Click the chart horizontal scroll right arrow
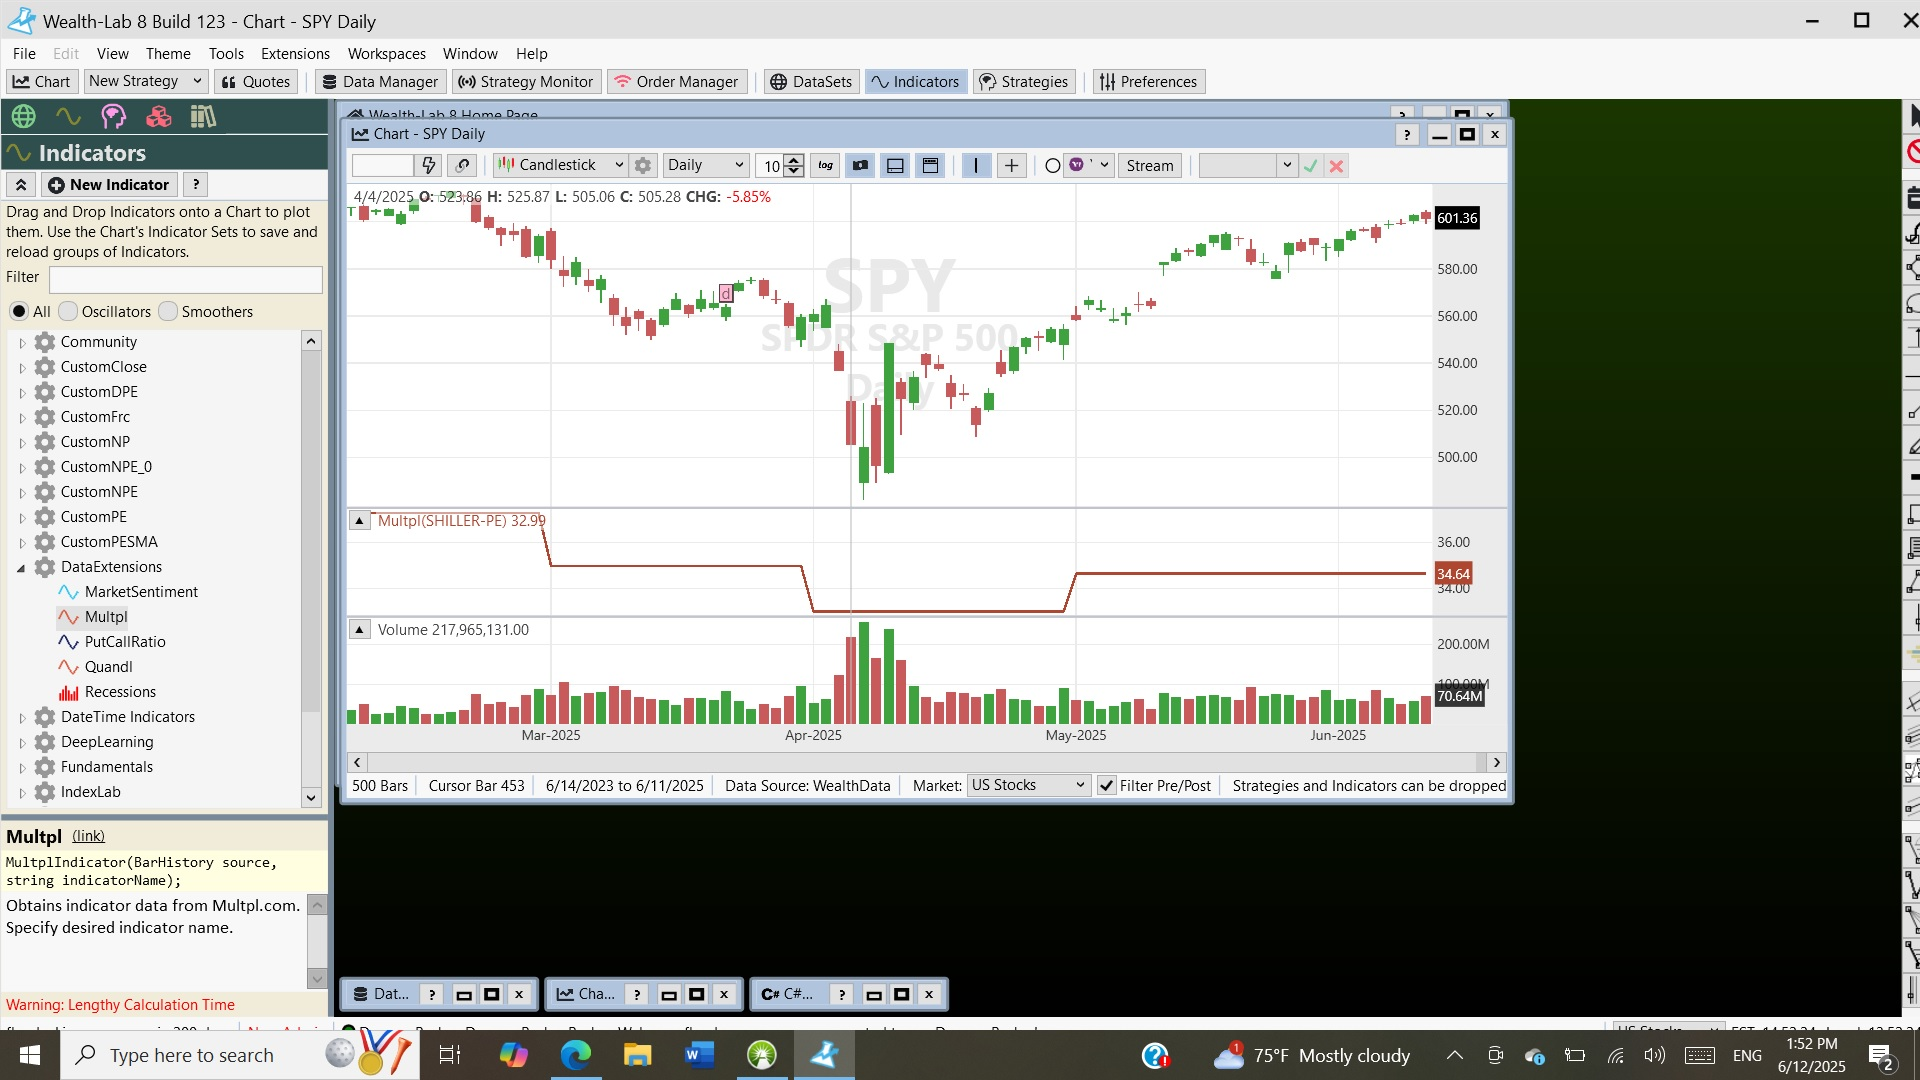 [1496, 762]
